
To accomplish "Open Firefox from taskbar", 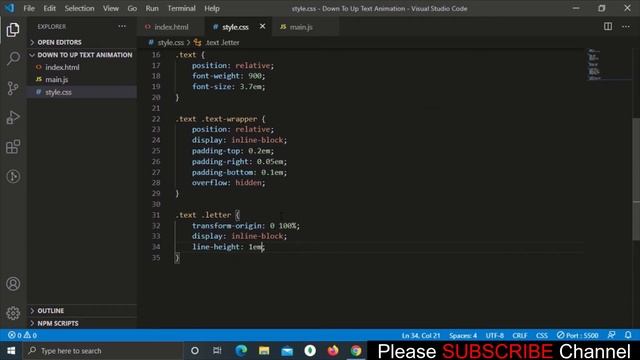I will click(333, 351).
